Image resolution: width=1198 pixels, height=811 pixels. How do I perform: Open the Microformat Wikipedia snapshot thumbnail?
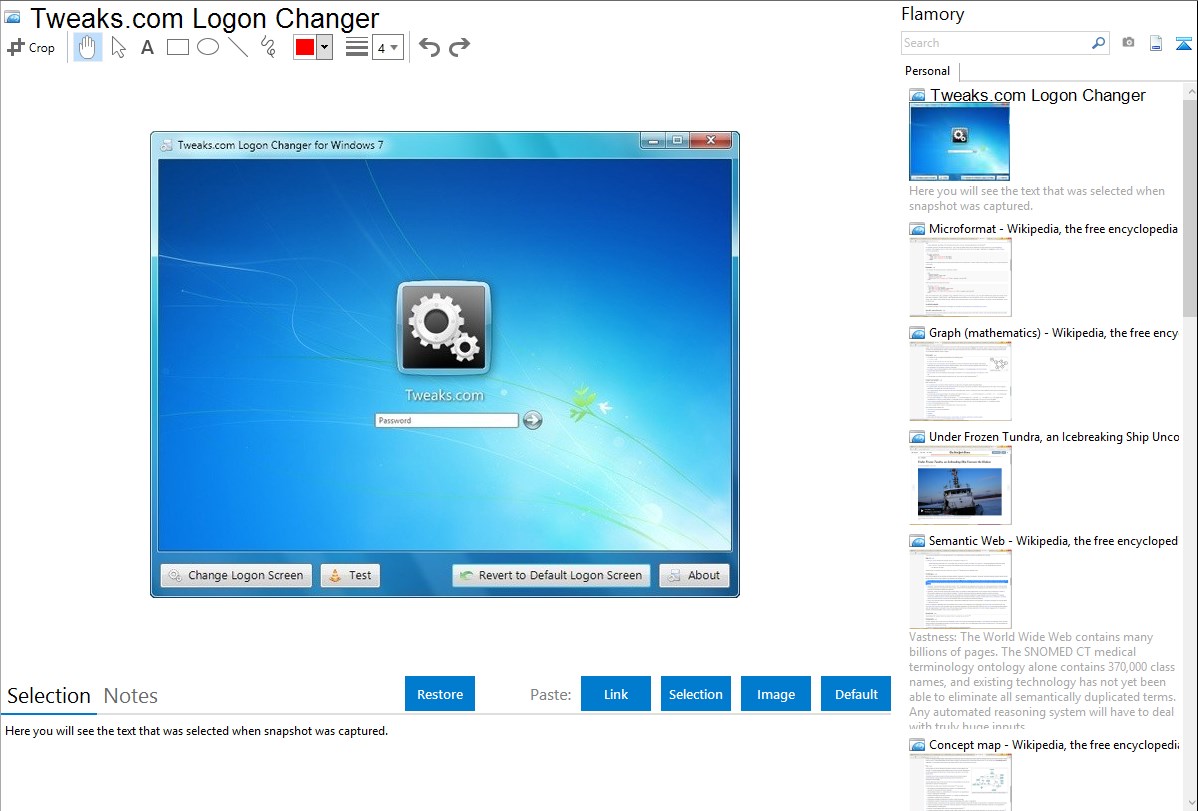(x=960, y=277)
